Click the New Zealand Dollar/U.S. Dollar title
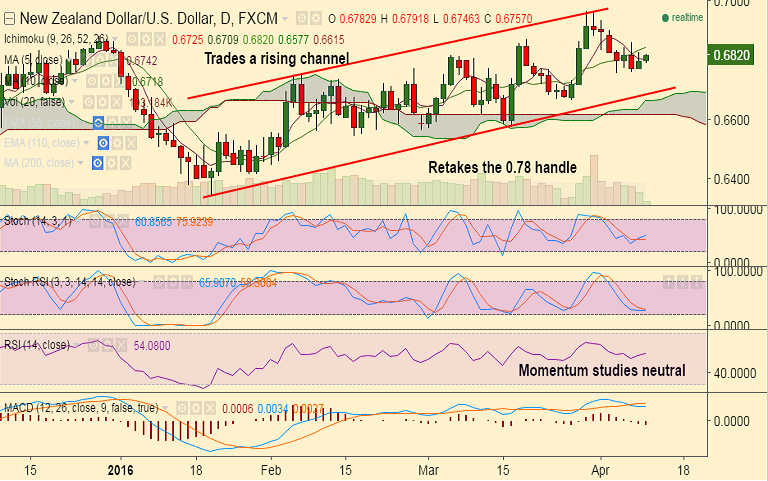Image resolution: width=768 pixels, height=481 pixels. coord(148,19)
